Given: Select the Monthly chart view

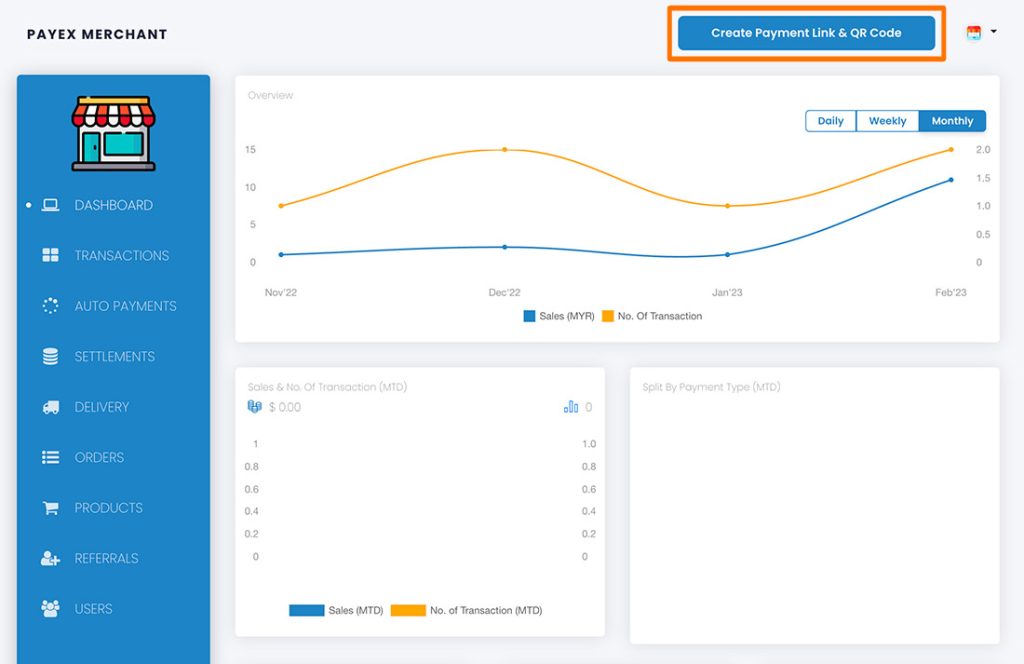Looking at the screenshot, I should pos(952,121).
